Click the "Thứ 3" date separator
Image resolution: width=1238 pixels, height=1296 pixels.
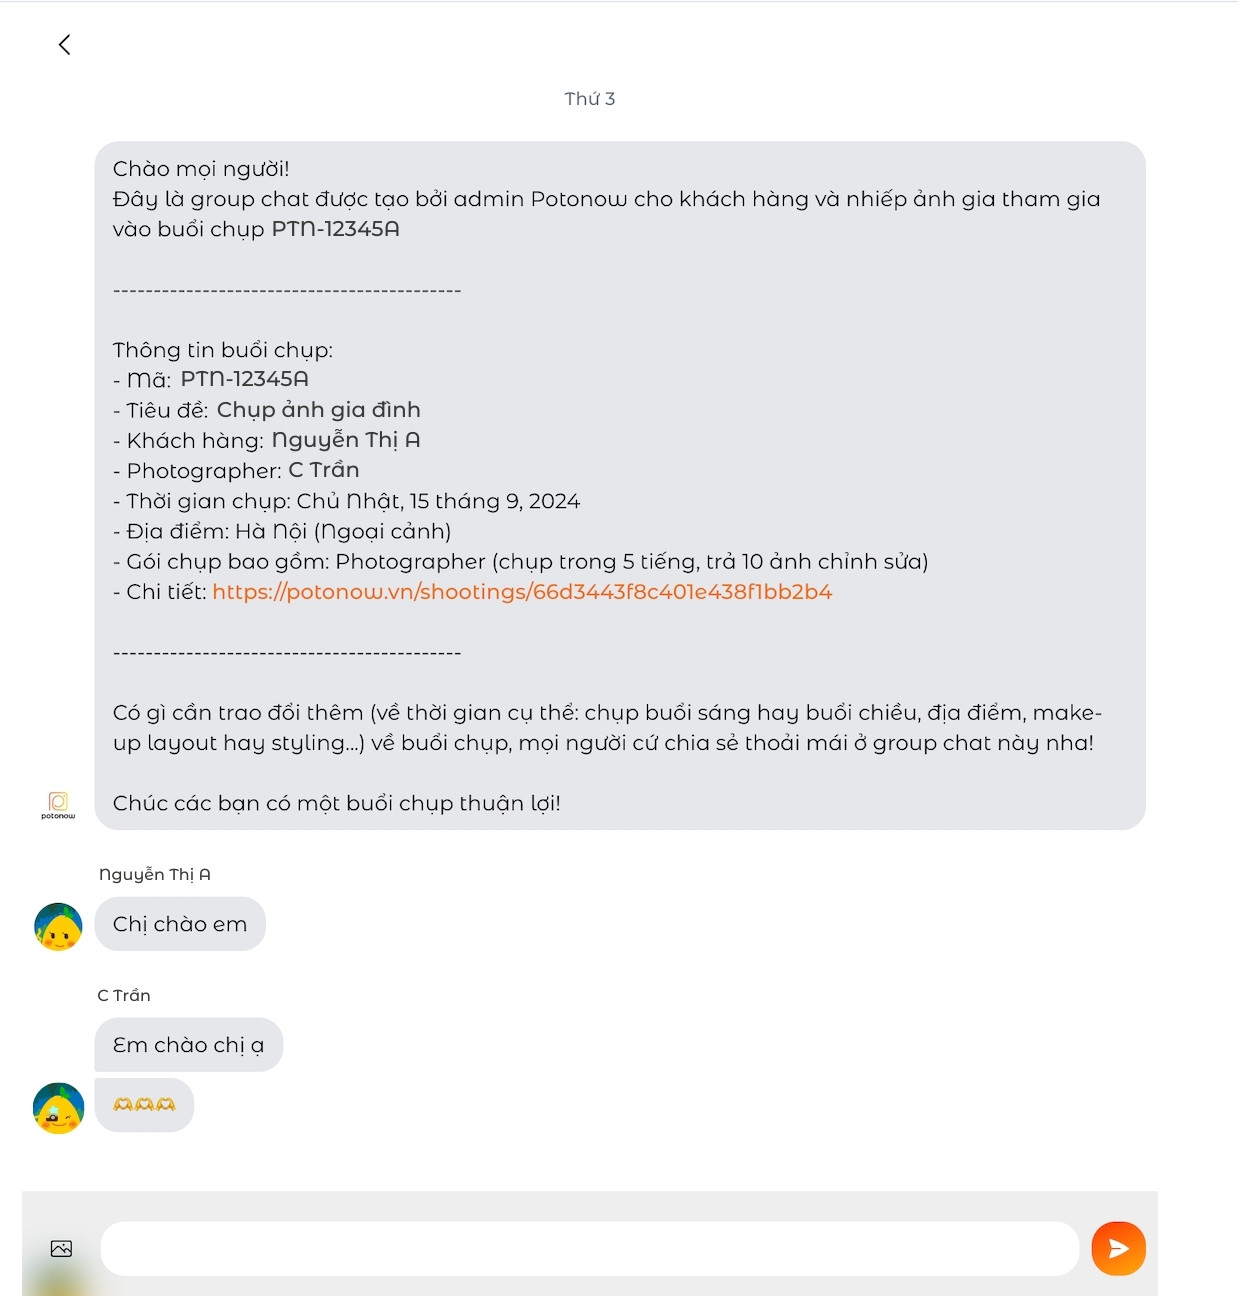pyautogui.click(x=590, y=98)
